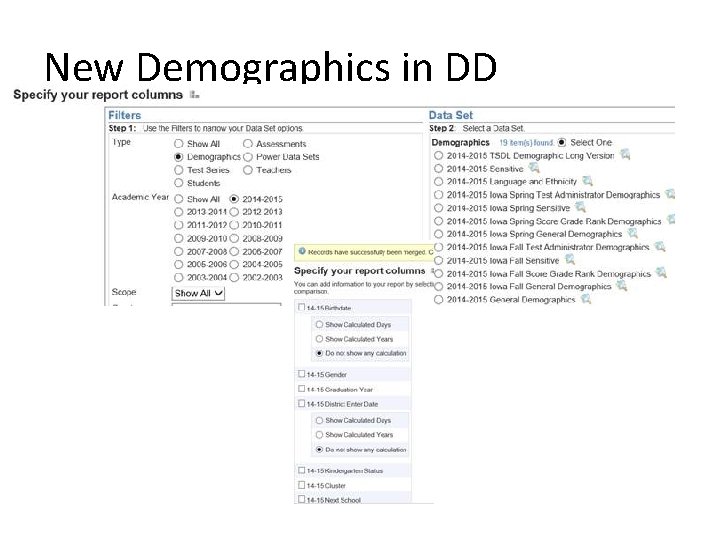
Task: Choose Iowa Spring Score Grade Rank Demographics
Action: click(x=439, y=221)
